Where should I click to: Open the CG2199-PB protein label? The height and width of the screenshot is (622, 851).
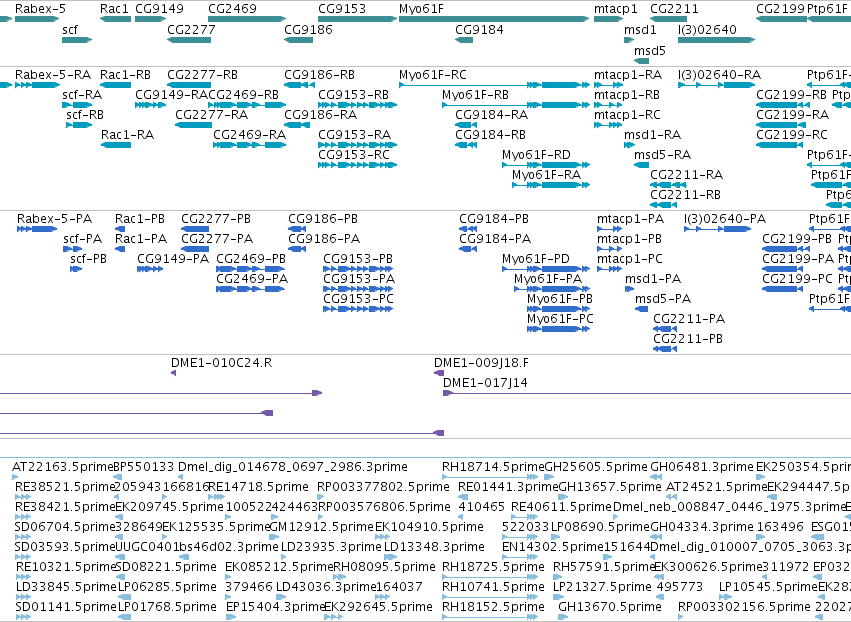(x=797, y=239)
